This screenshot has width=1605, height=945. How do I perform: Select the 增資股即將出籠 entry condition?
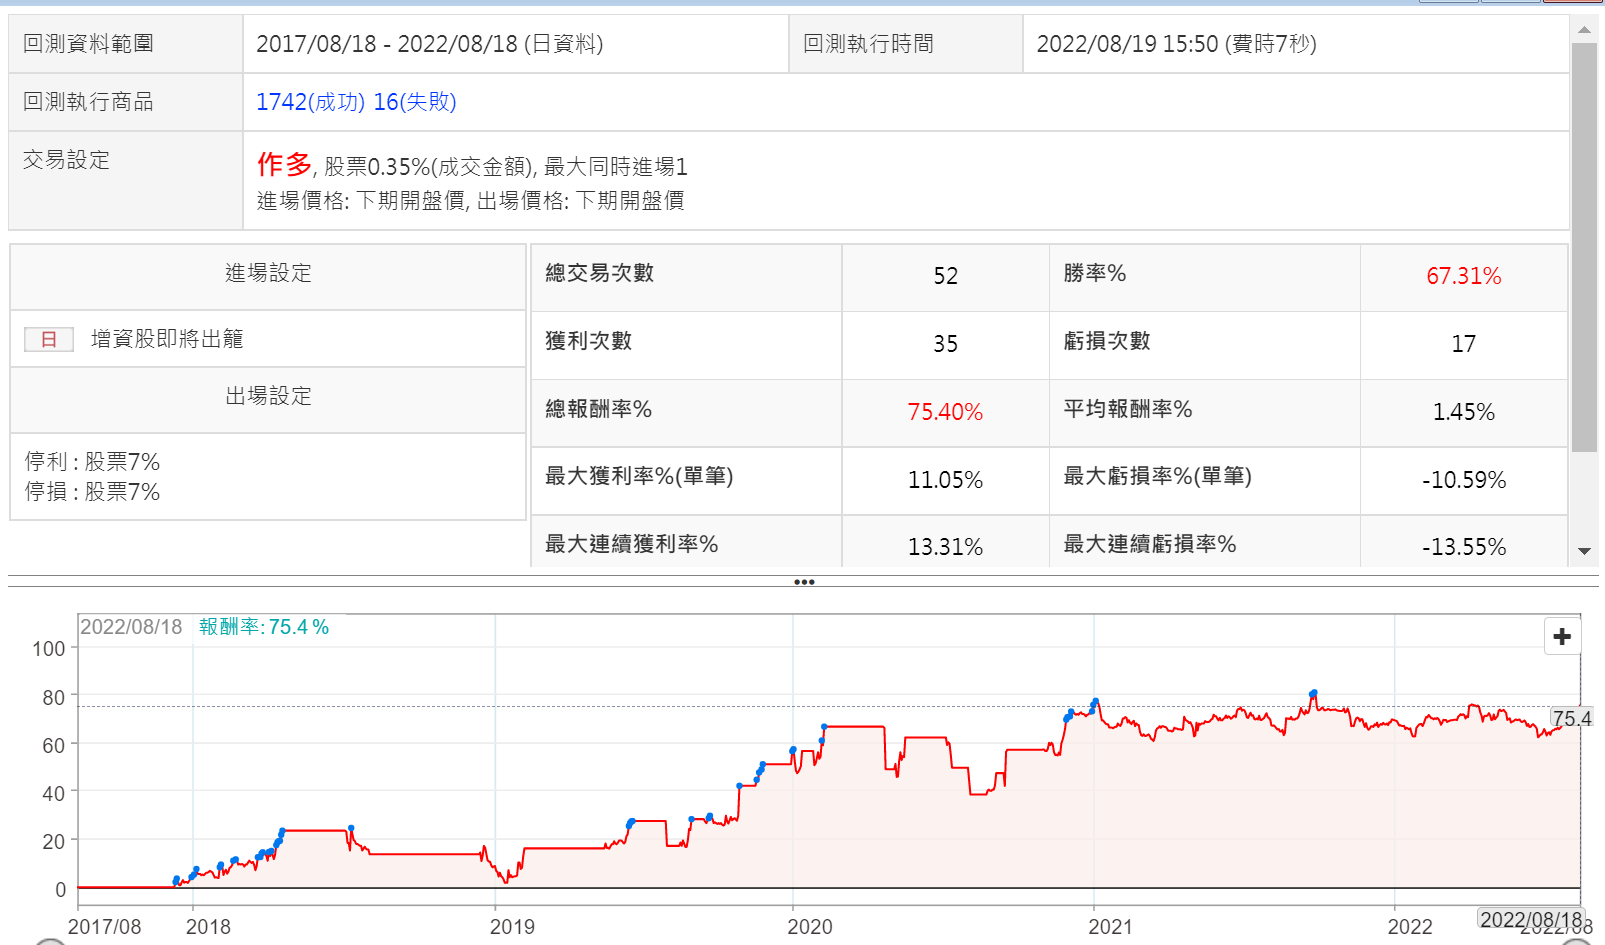click(167, 339)
